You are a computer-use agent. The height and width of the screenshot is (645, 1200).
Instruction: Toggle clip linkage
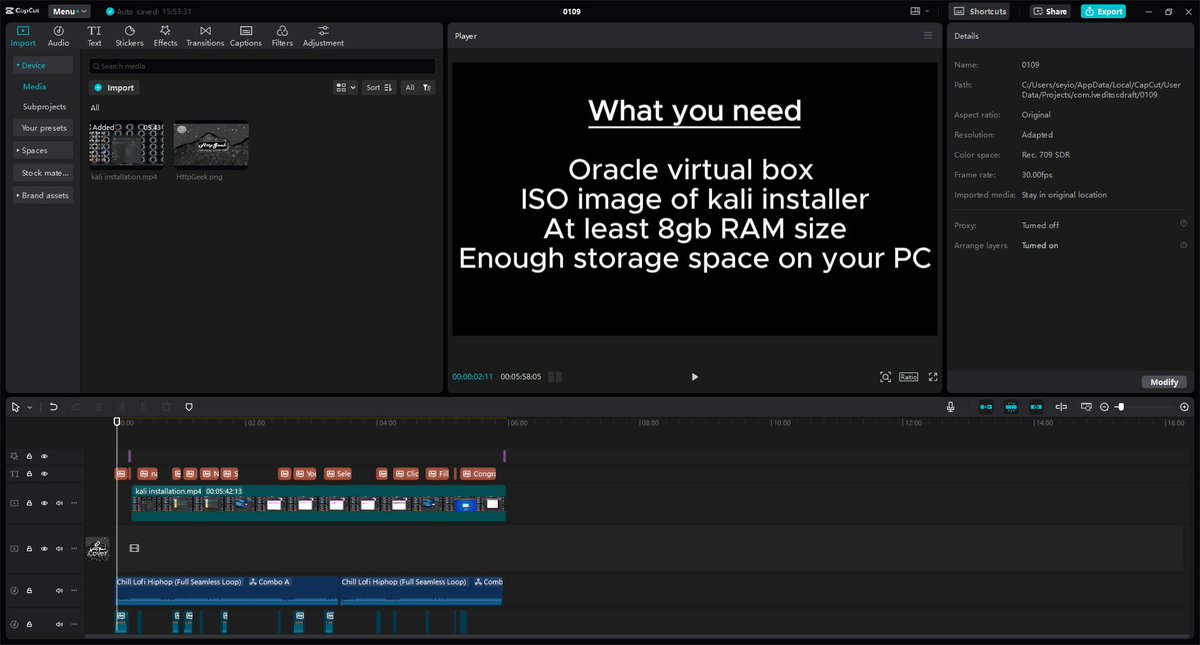[x=1036, y=407]
